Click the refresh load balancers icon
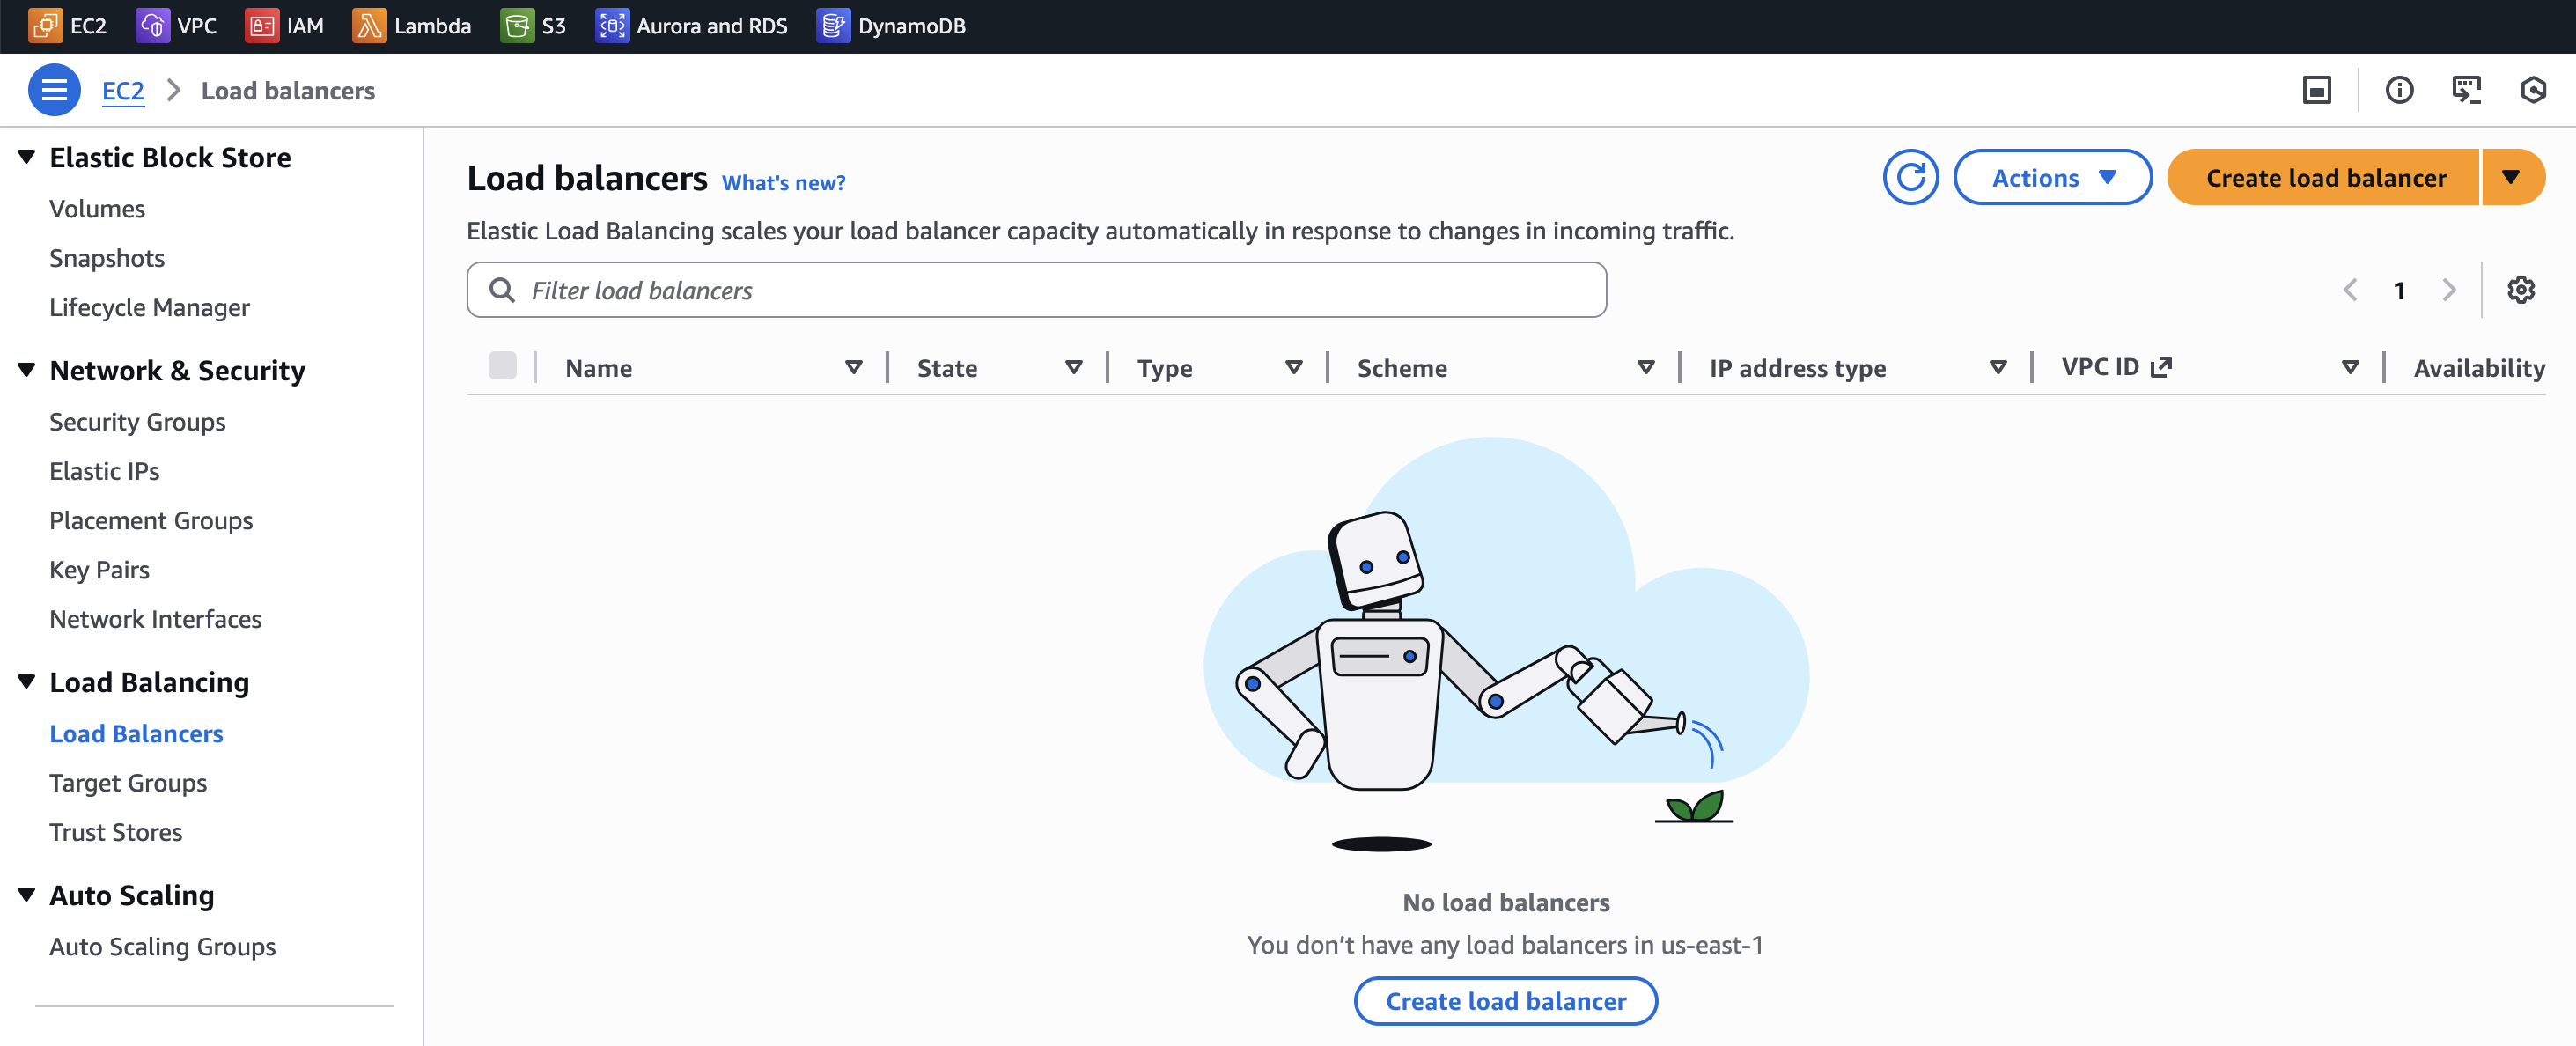Image resolution: width=2576 pixels, height=1046 pixels. pos(1910,178)
